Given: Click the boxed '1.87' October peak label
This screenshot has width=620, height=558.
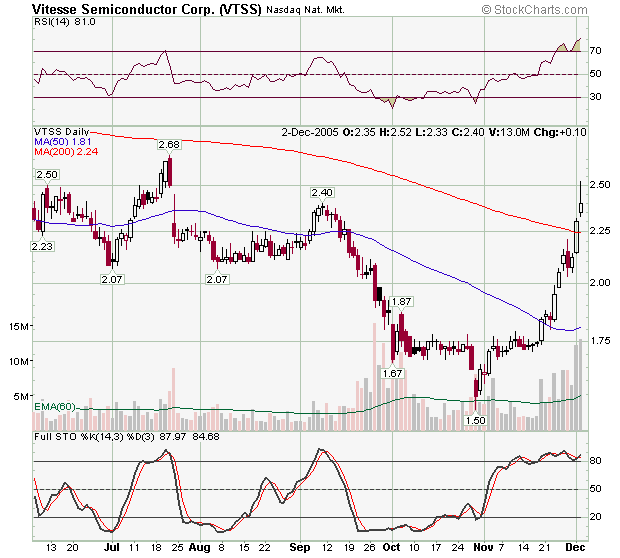Looking at the screenshot, I should coord(401,301).
